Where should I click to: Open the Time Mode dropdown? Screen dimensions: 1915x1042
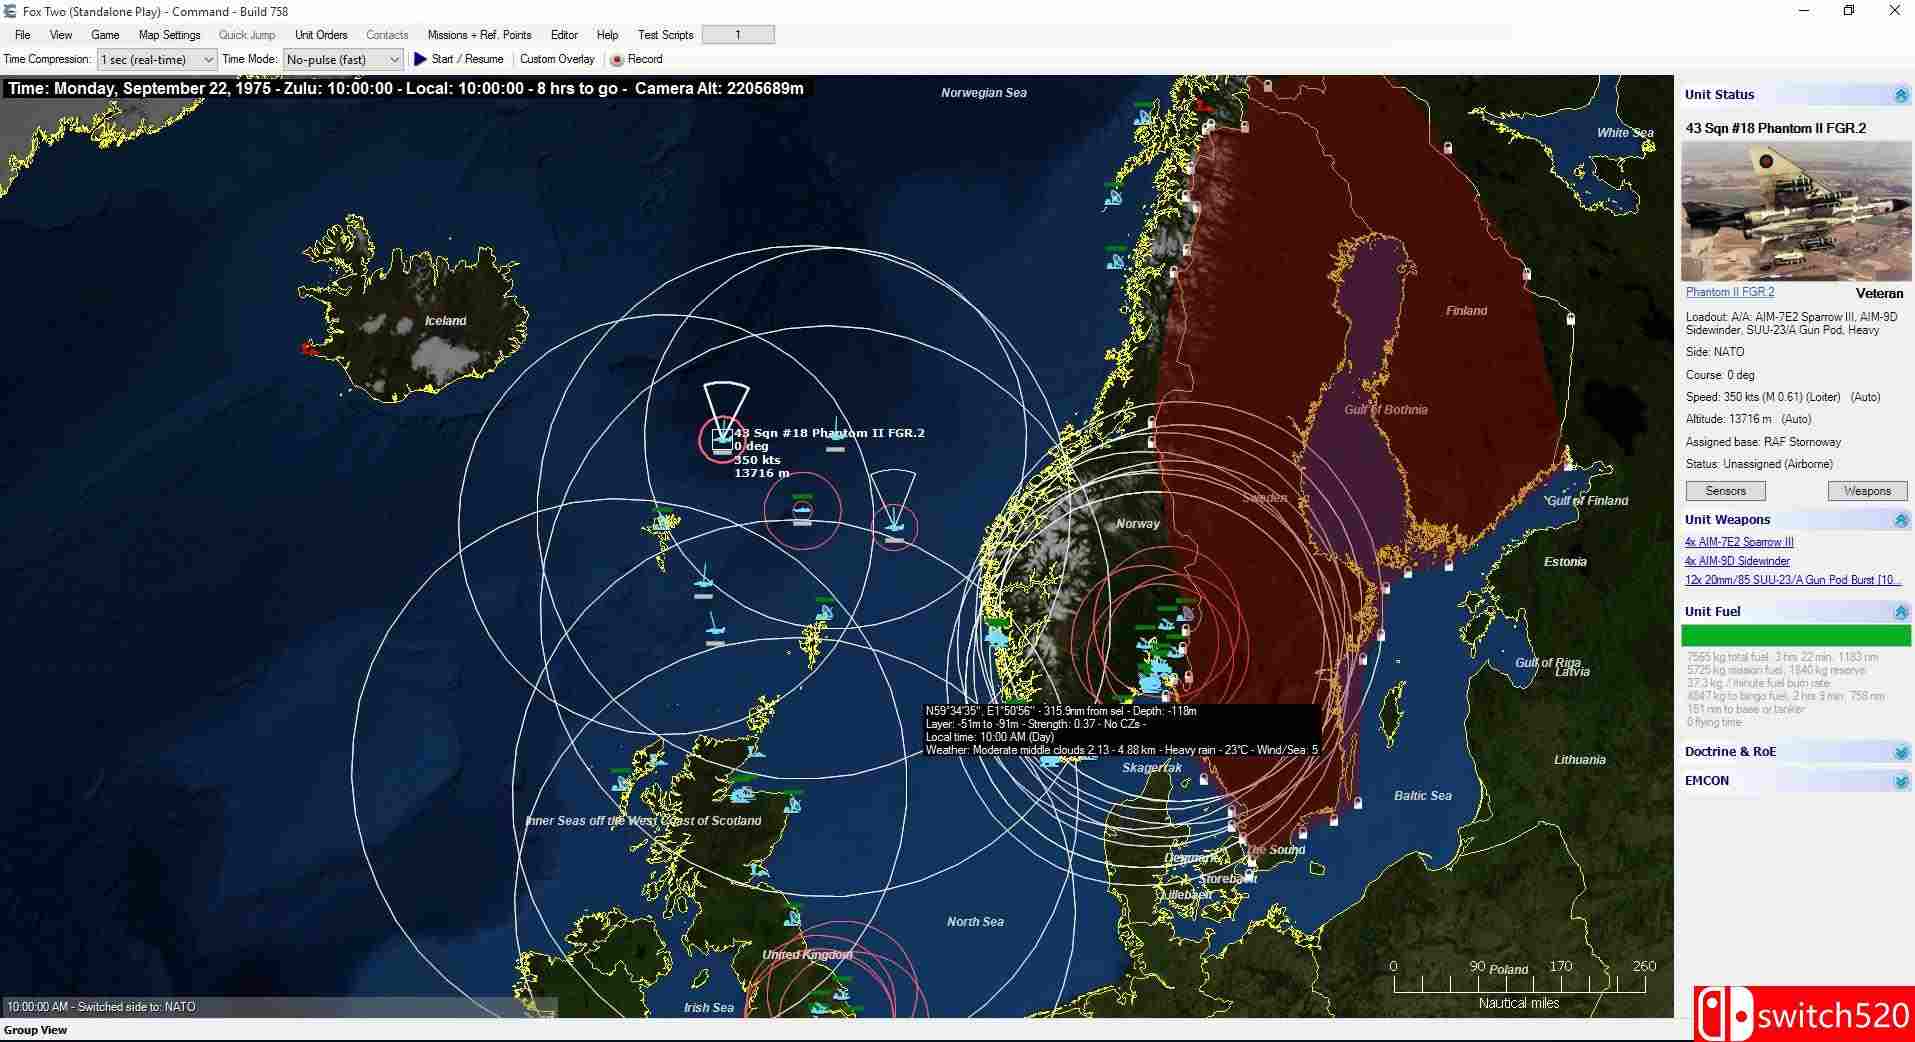tap(394, 59)
